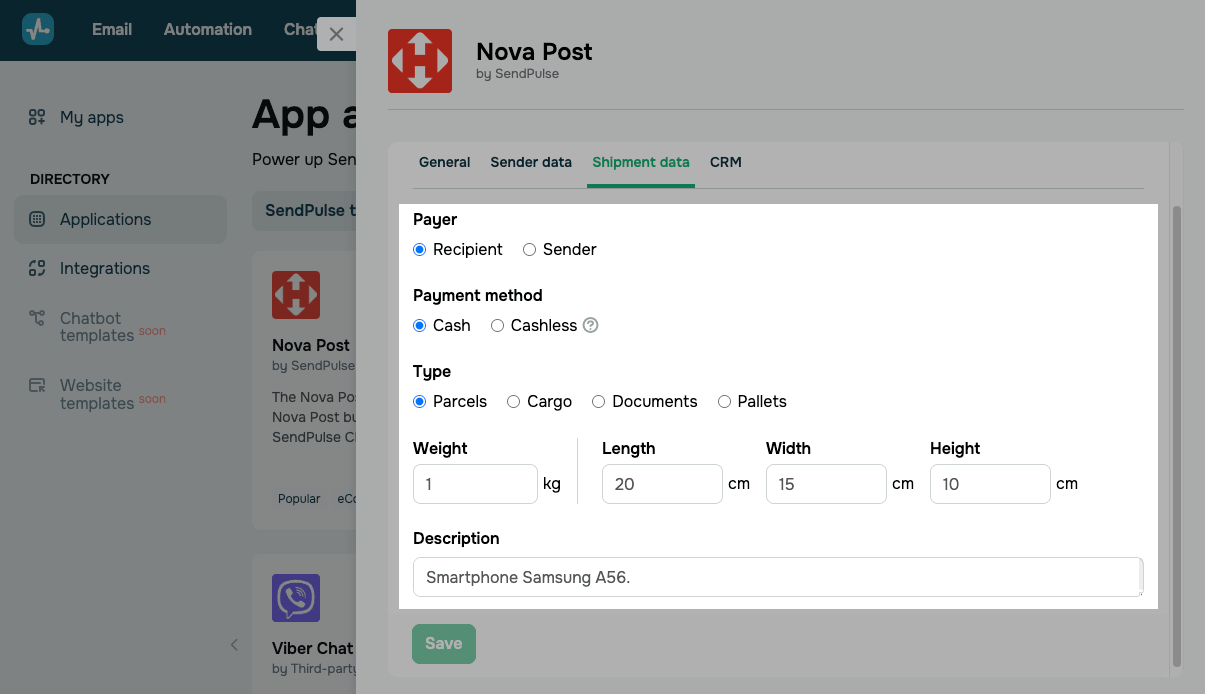This screenshot has width=1205, height=694.
Task: Pick the Pallets shipment type
Action: (x=724, y=402)
